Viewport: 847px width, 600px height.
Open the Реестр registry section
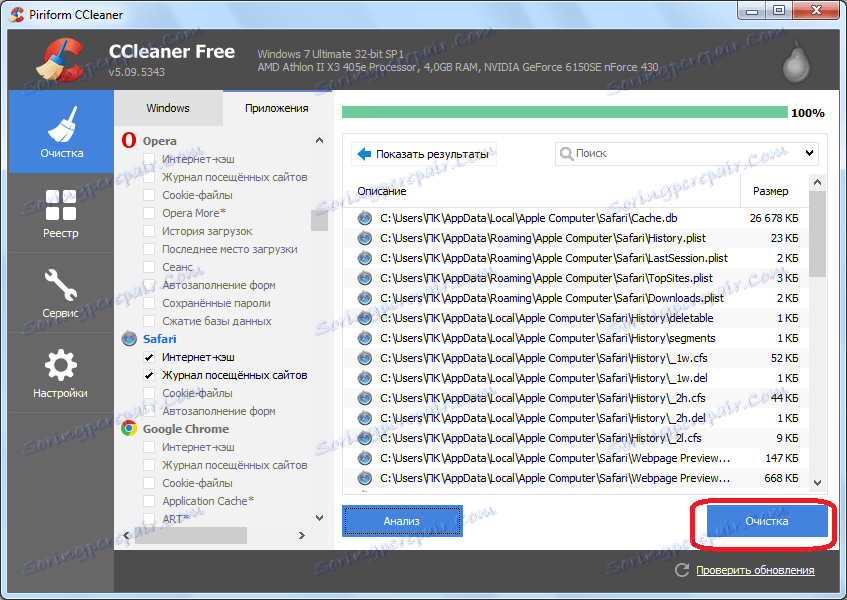pos(61,213)
